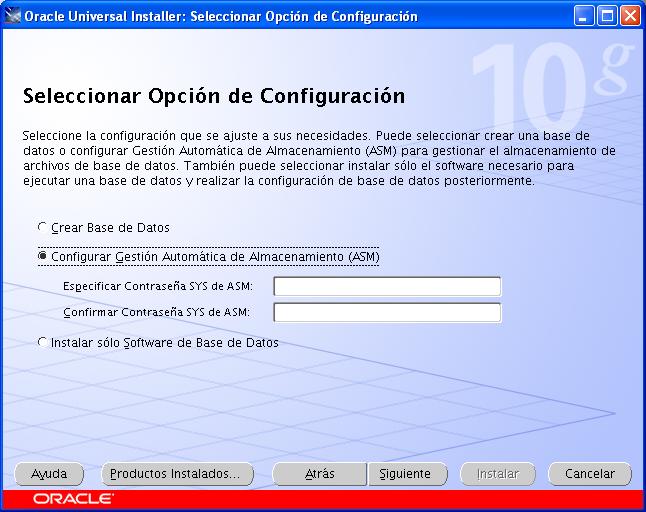
Task: Open the Ayuda help button
Action: [x=49, y=474]
